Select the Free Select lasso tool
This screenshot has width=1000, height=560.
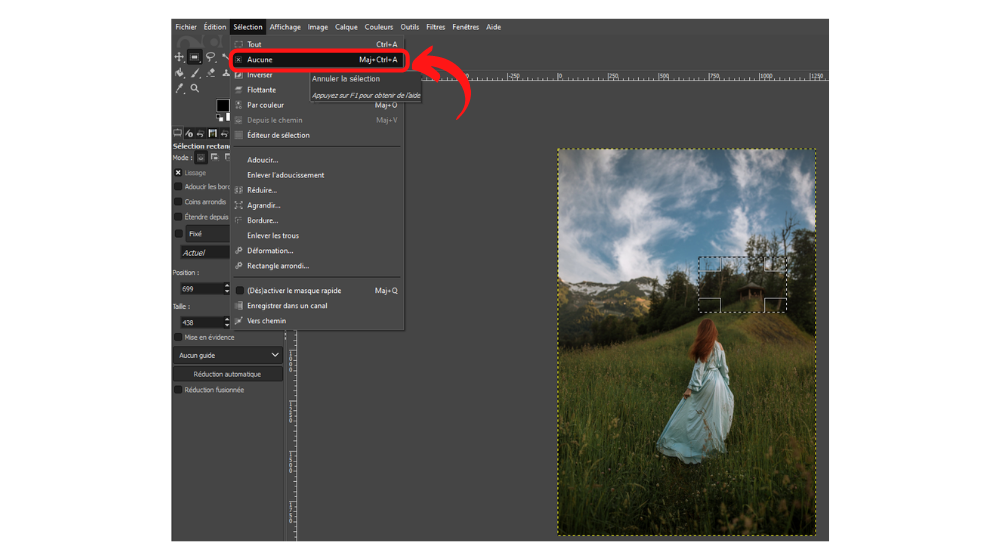(x=210, y=57)
